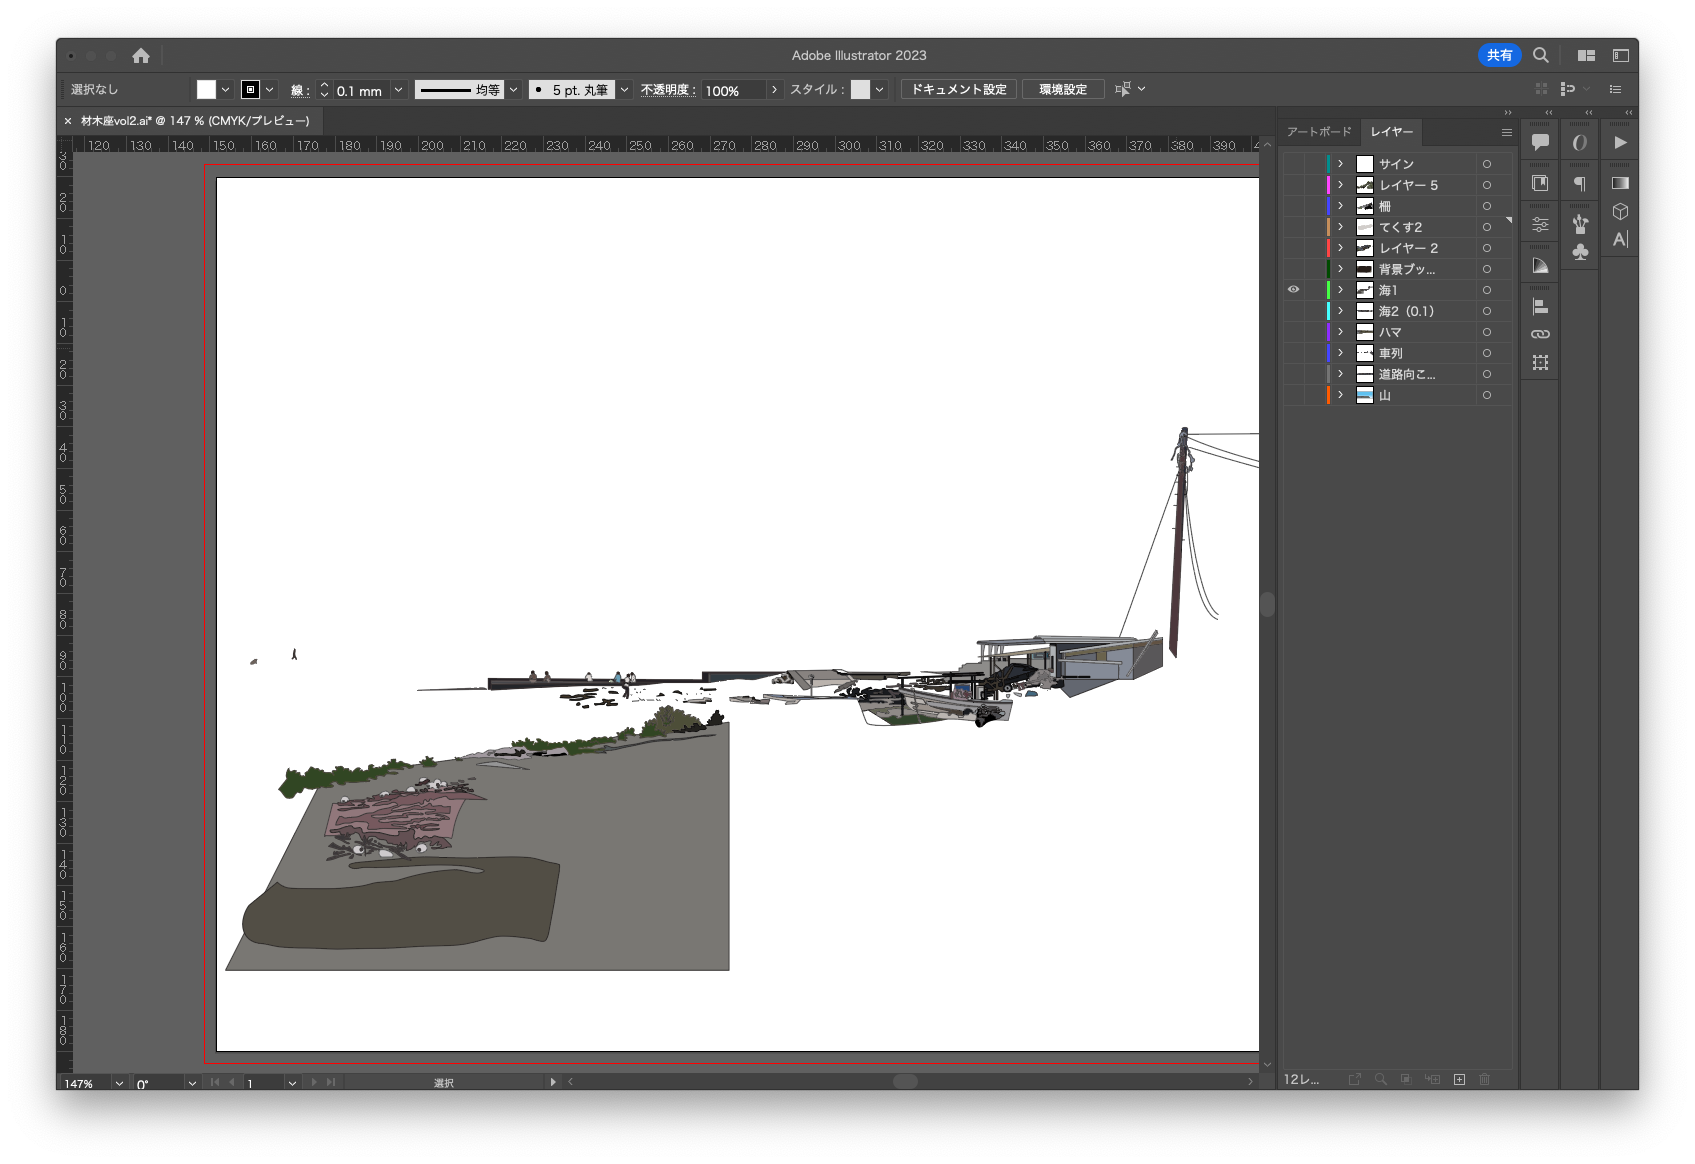Image resolution: width=1695 pixels, height=1164 pixels.
Task: Open the Comments panel speech bubble icon
Action: pos(1540,142)
